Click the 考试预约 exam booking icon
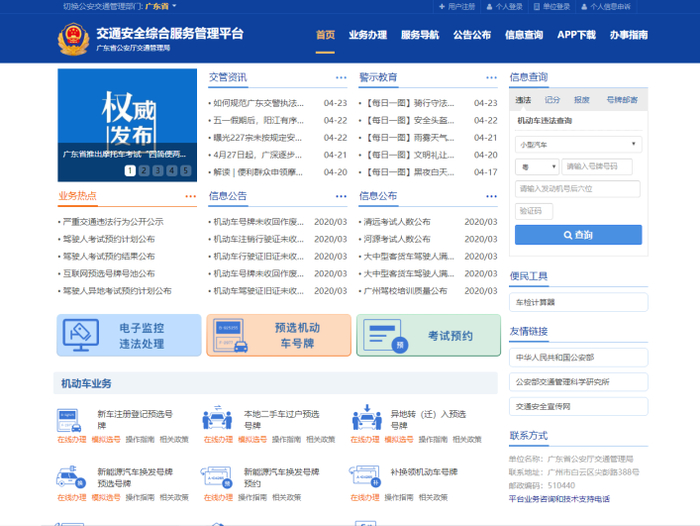This screenshot has height=526, width=700. click(380, 335)
